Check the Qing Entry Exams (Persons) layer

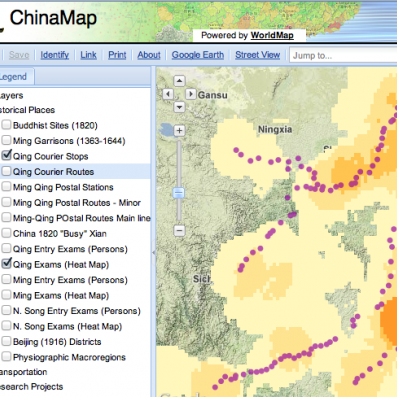click(x=6, y=248)
